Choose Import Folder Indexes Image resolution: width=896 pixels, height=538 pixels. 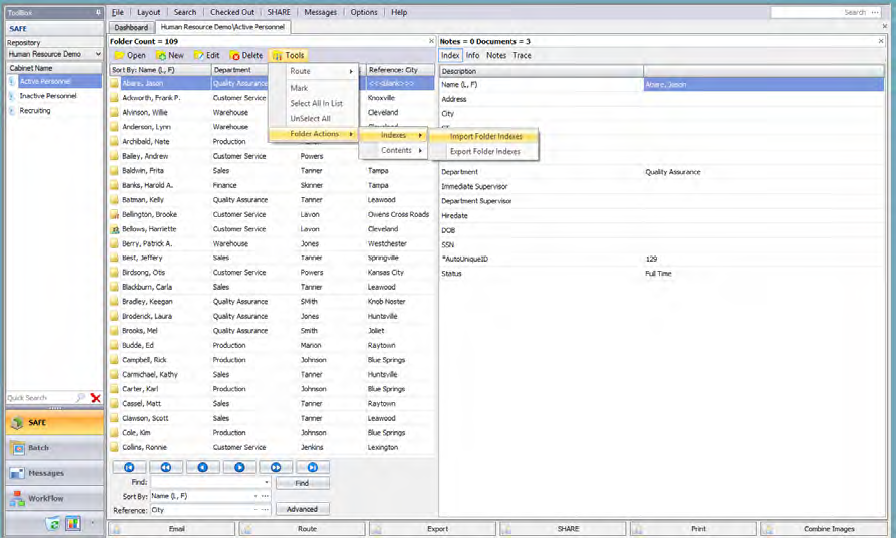tap(485, 136)
